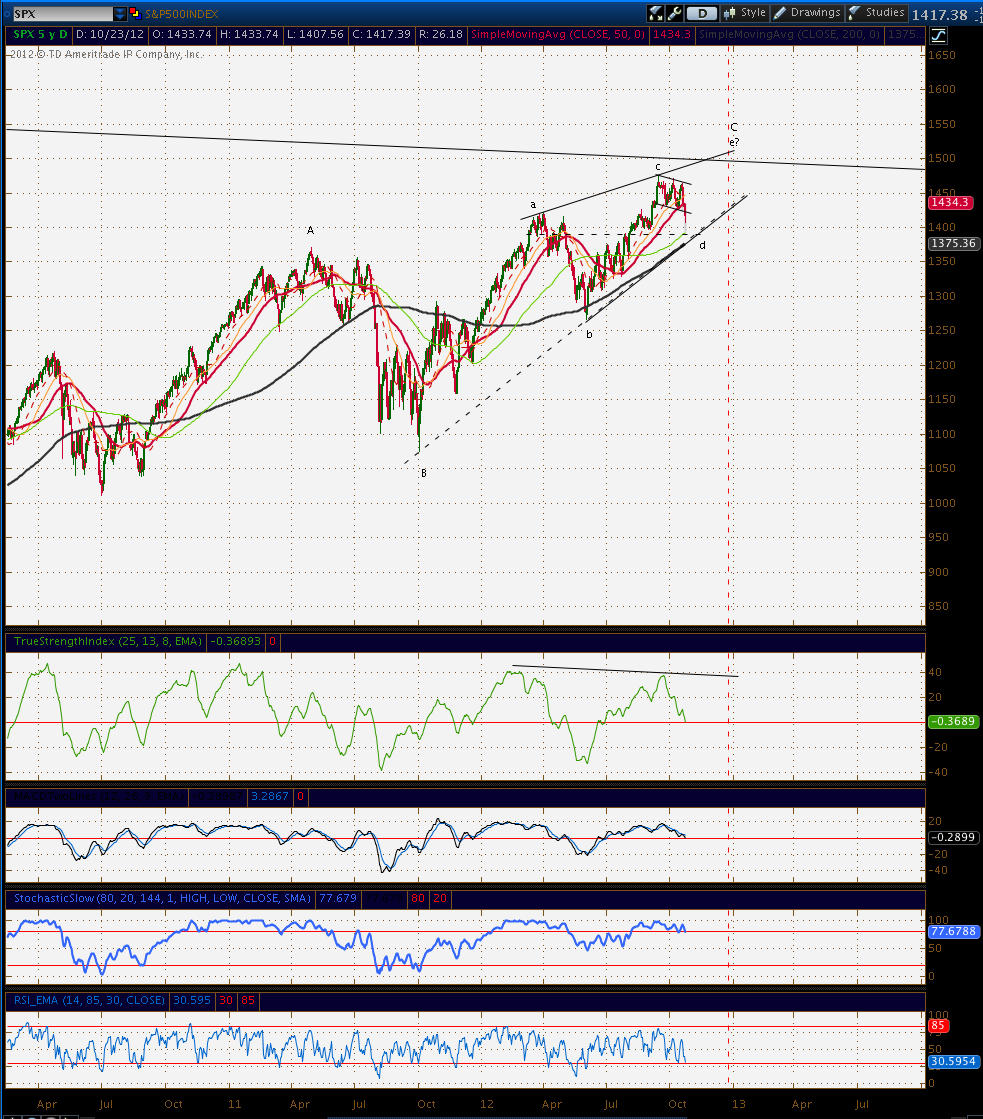Click the 'SPX 5 y D' chart label
This screenshot has height=1119, width=983.
tap(41, 34)
